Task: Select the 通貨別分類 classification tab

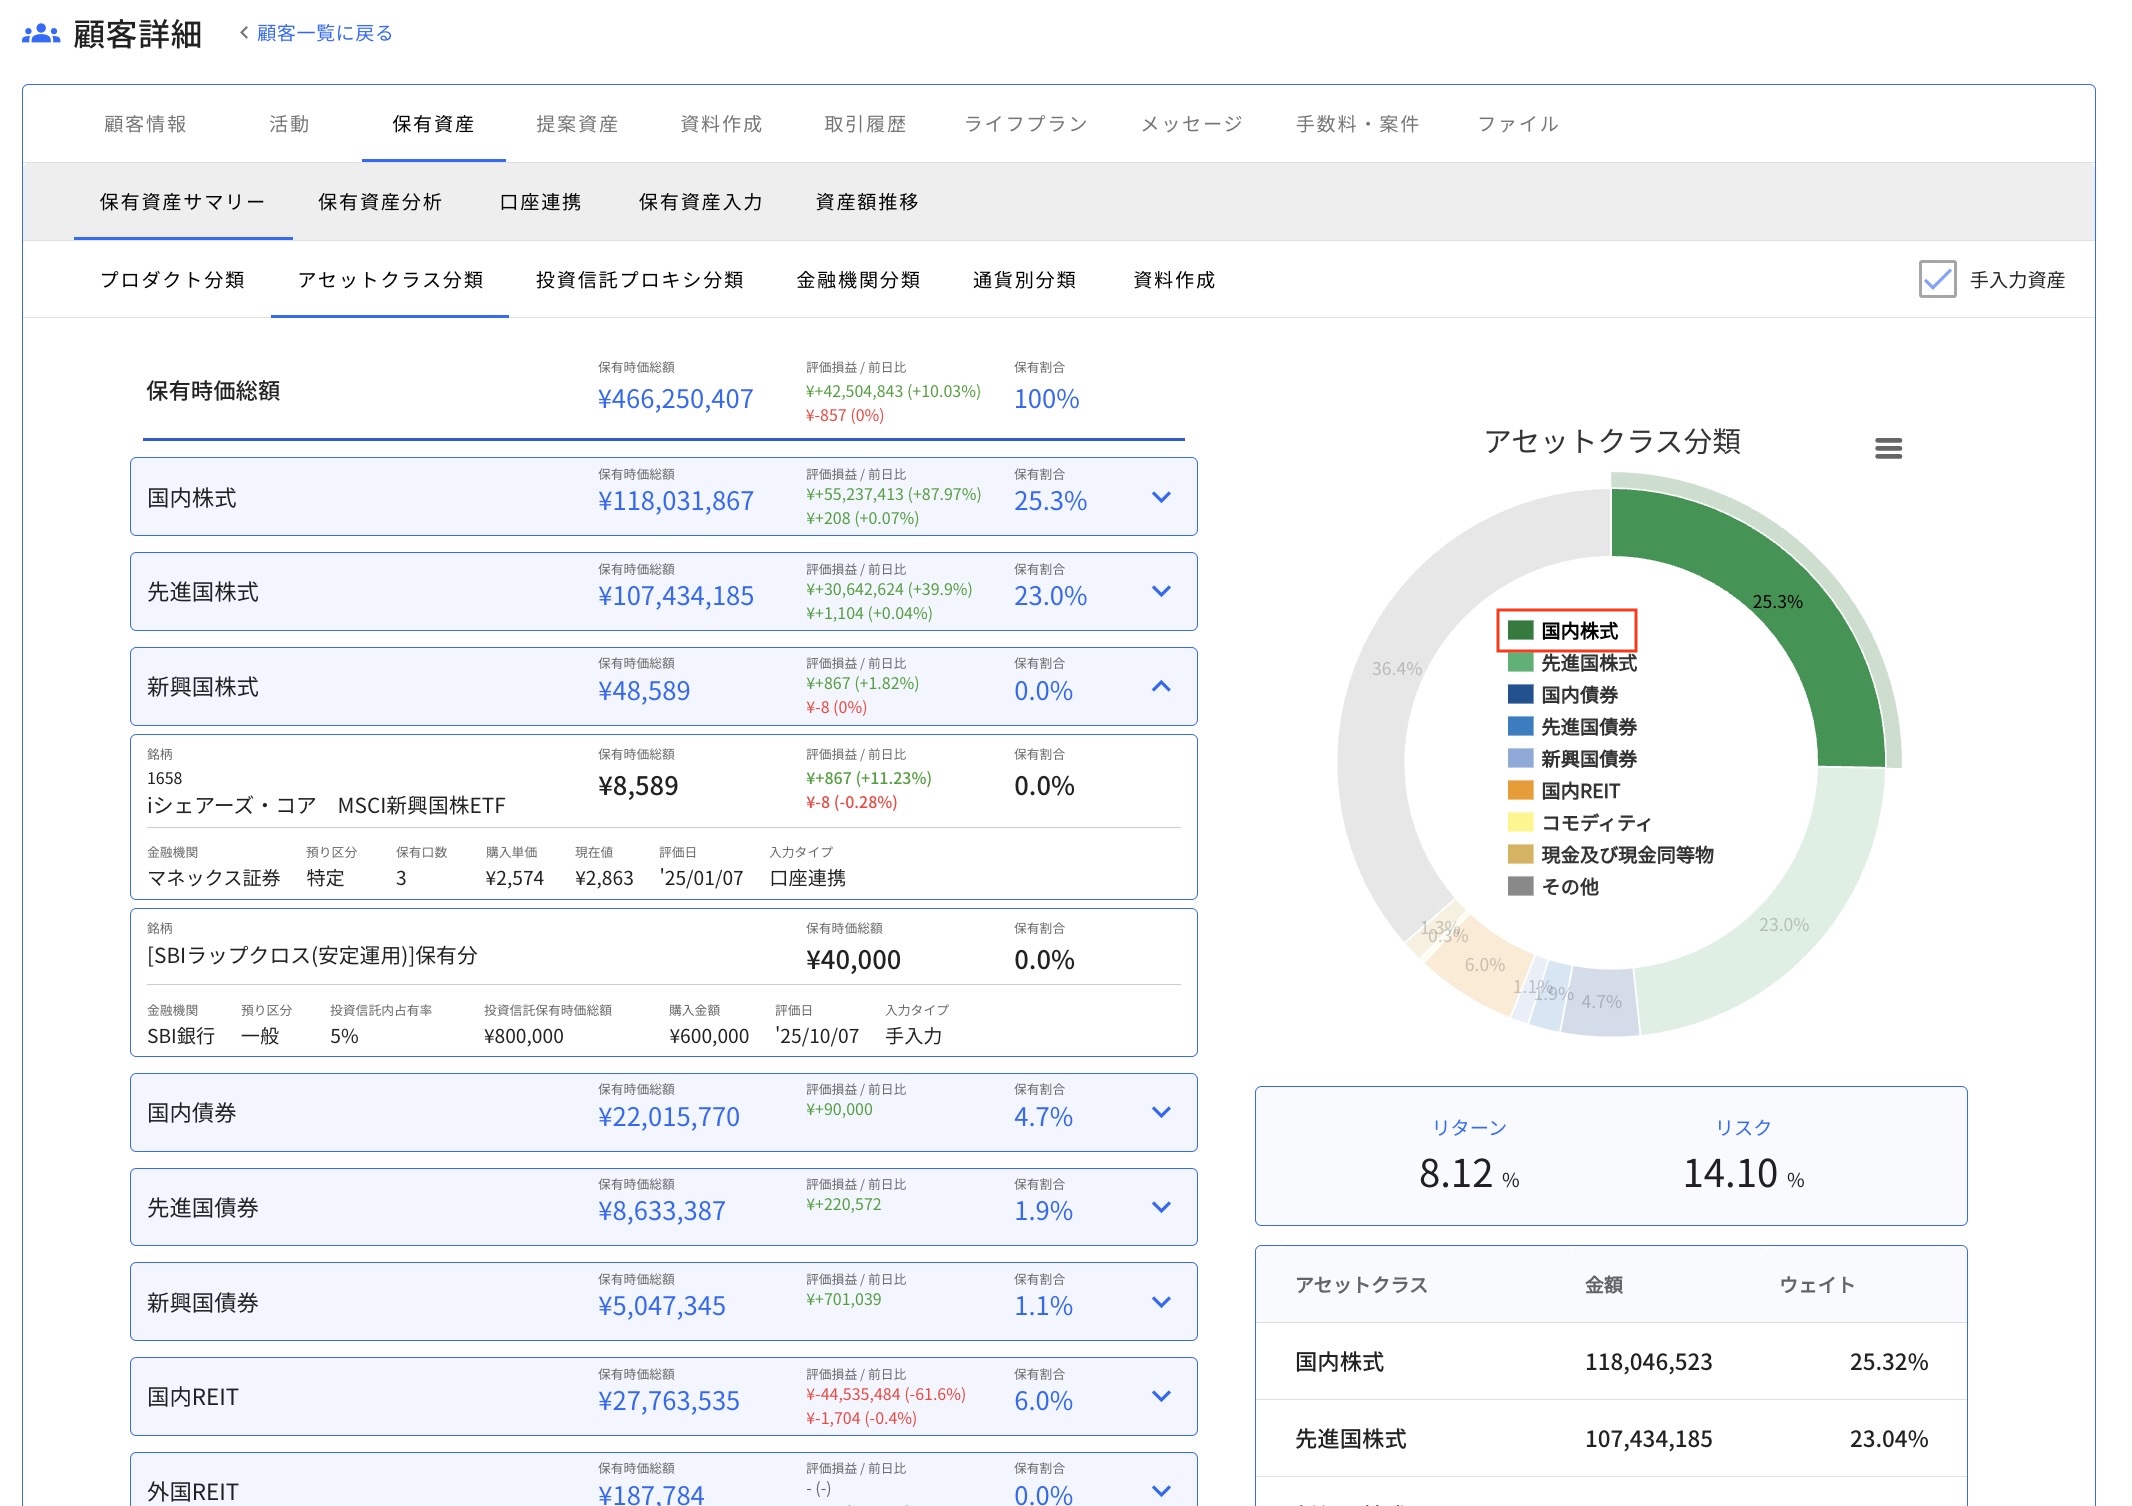Action: pyautogui.click(x=1024, y=280)
